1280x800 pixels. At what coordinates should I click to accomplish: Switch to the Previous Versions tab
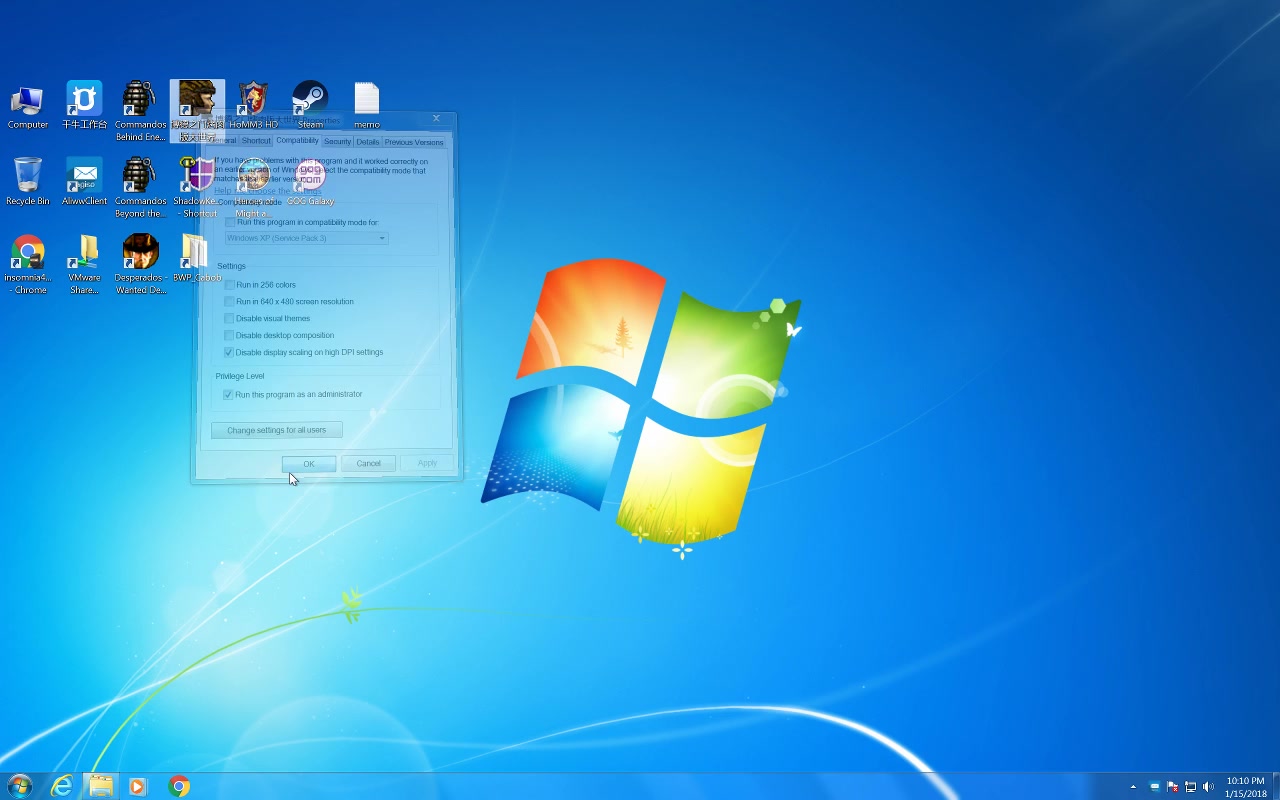414,142
